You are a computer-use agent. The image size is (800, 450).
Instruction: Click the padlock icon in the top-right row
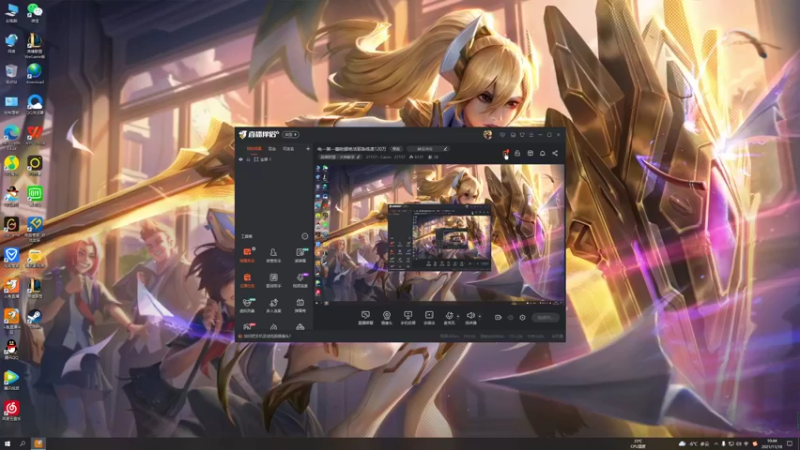[x=517, y=153]
